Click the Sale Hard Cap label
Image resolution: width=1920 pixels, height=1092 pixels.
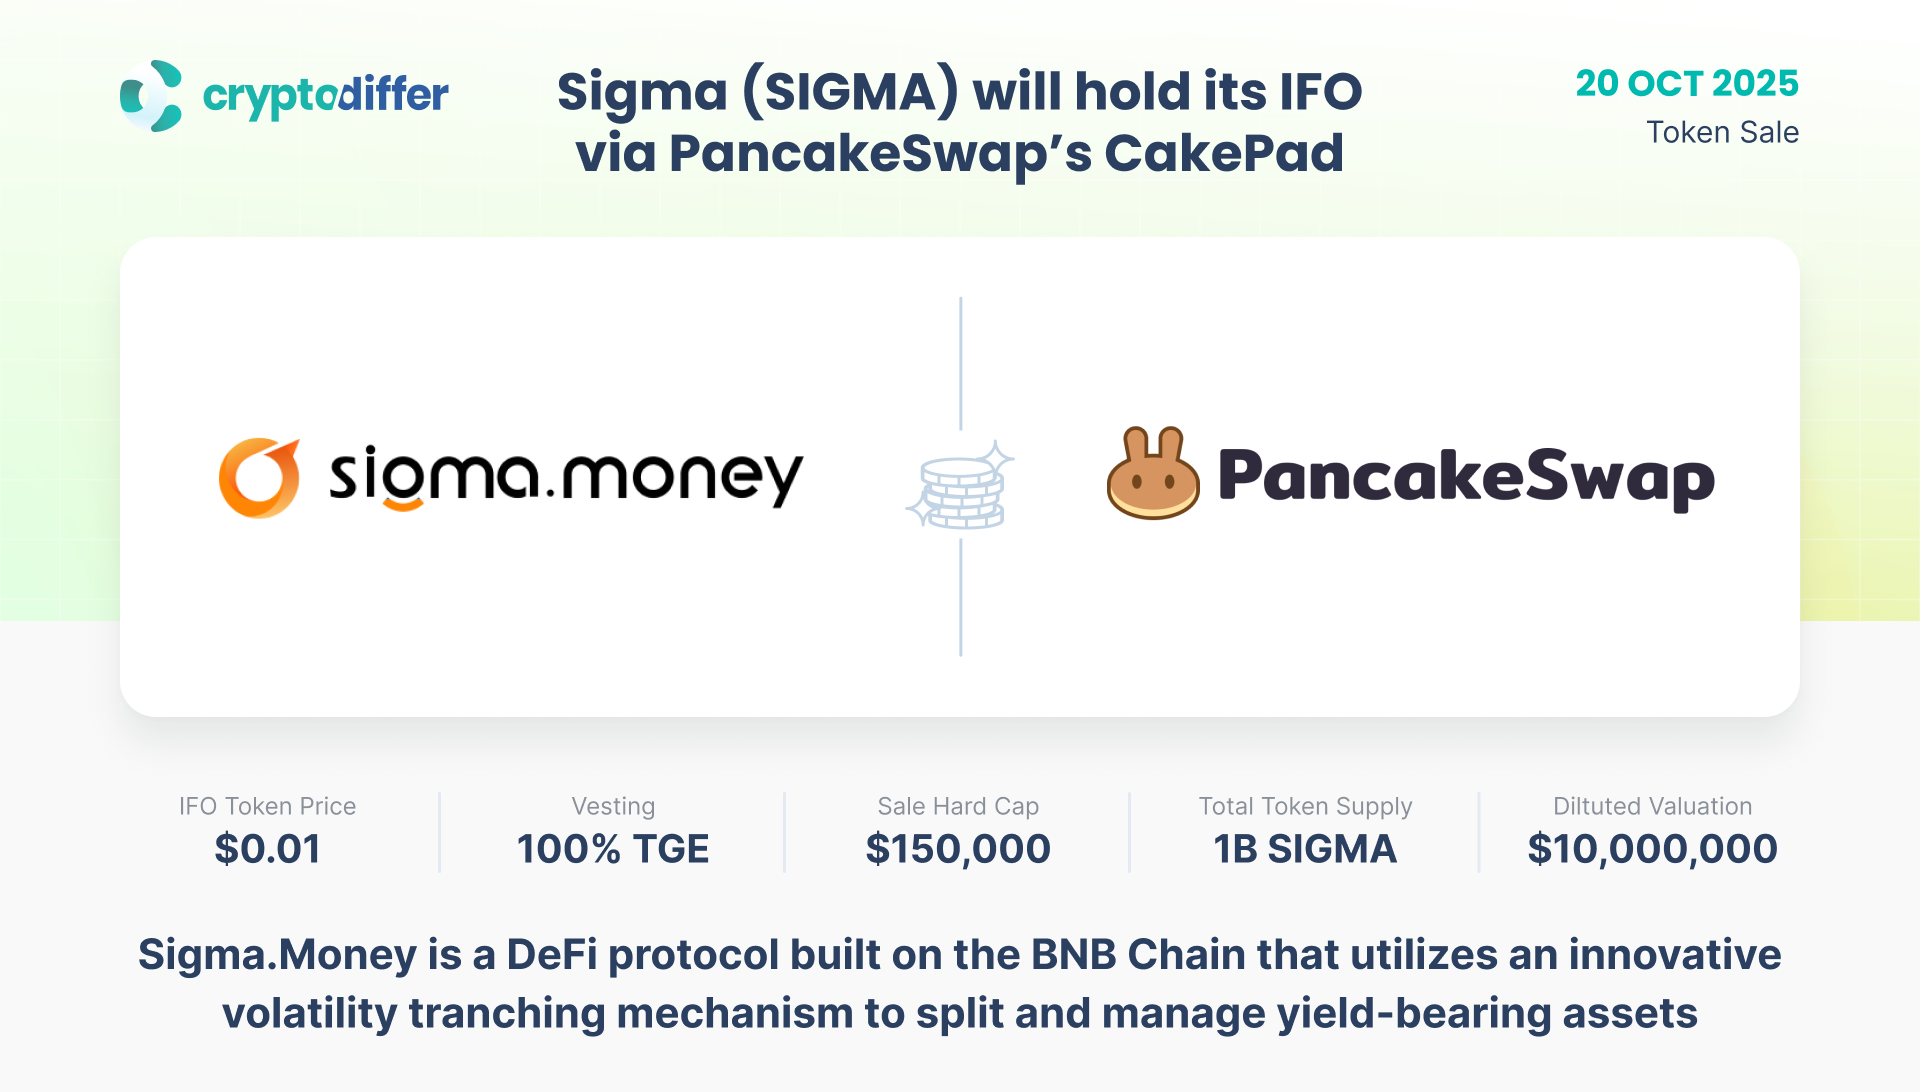click(x=958, y=806)
